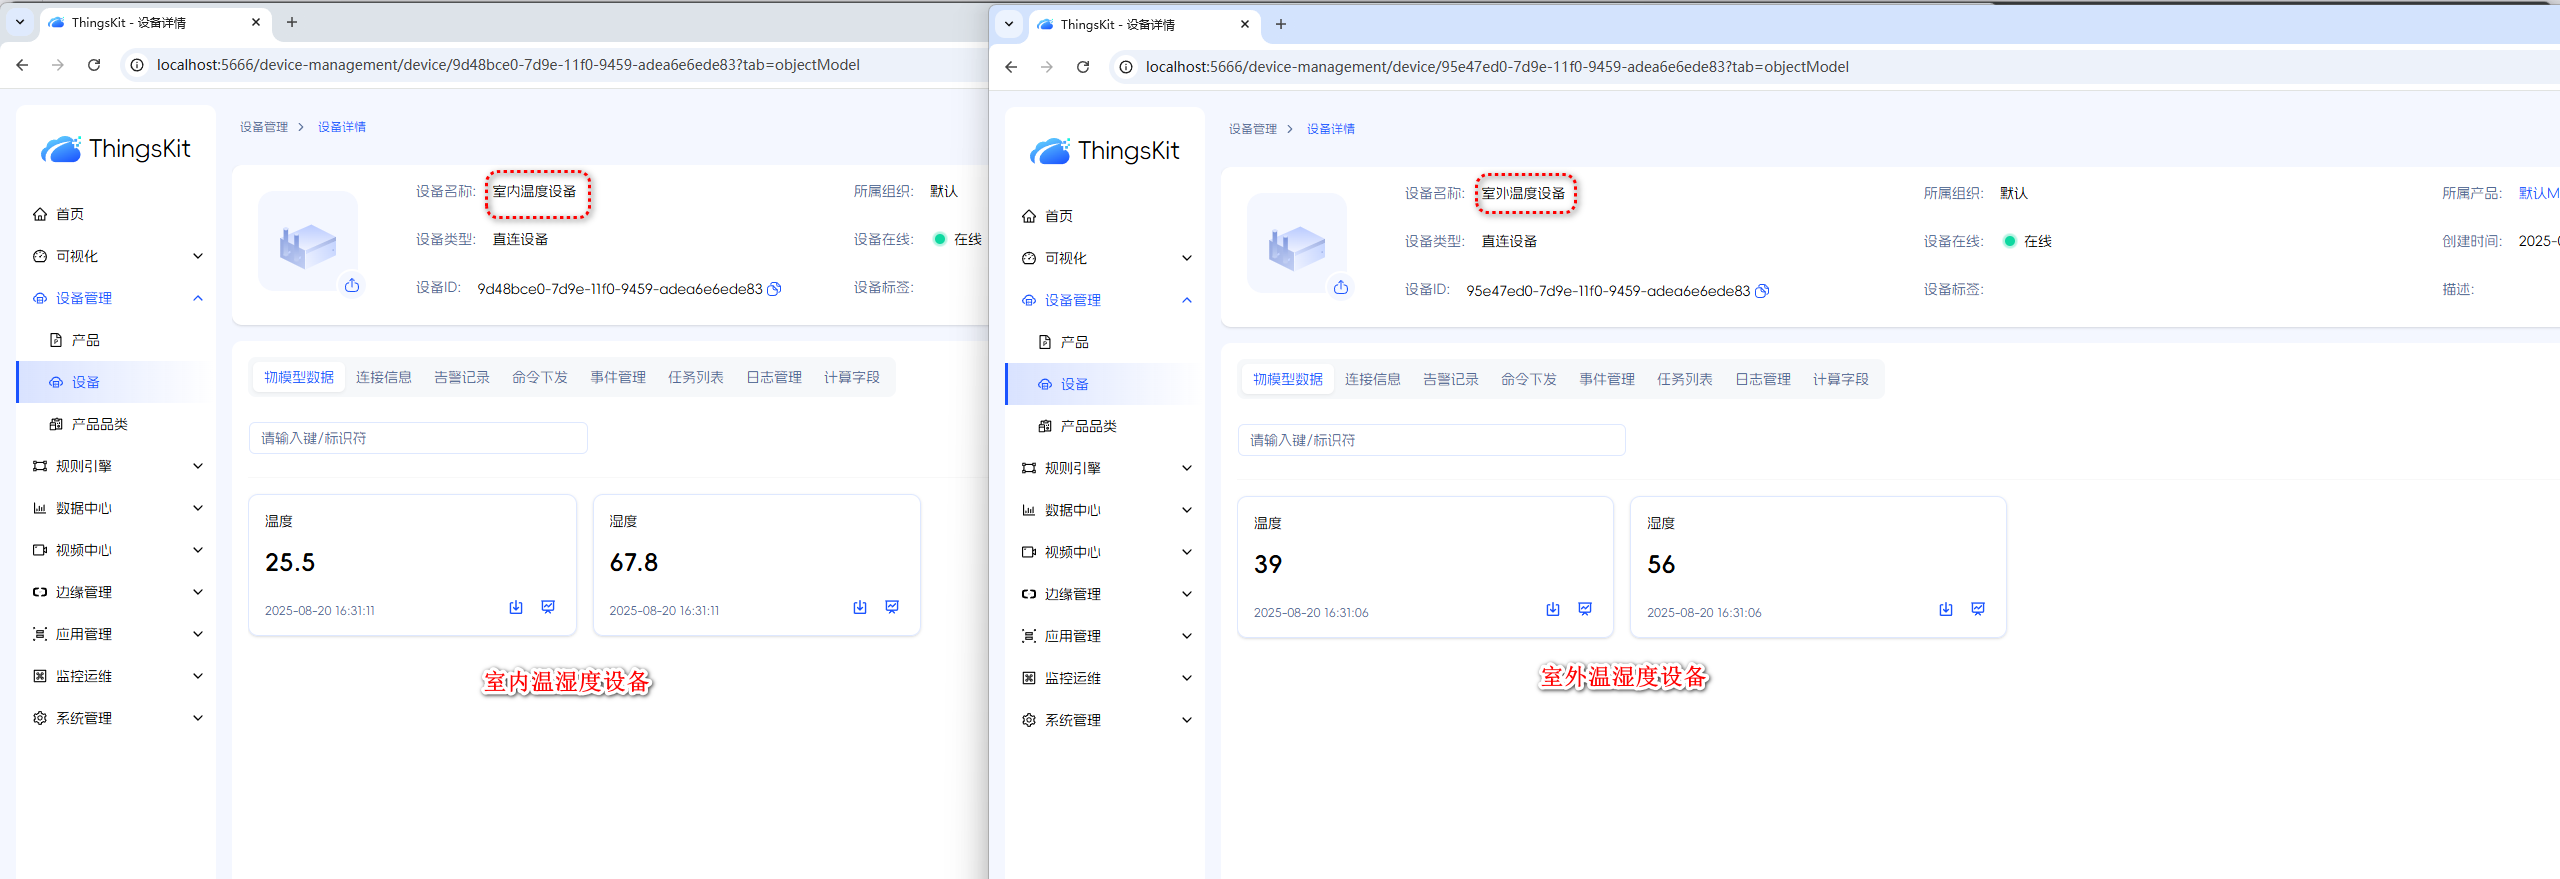2560x879 pixels.
Task: Expand the 可视化 menu in the left window sidebar
Action: 116,256
